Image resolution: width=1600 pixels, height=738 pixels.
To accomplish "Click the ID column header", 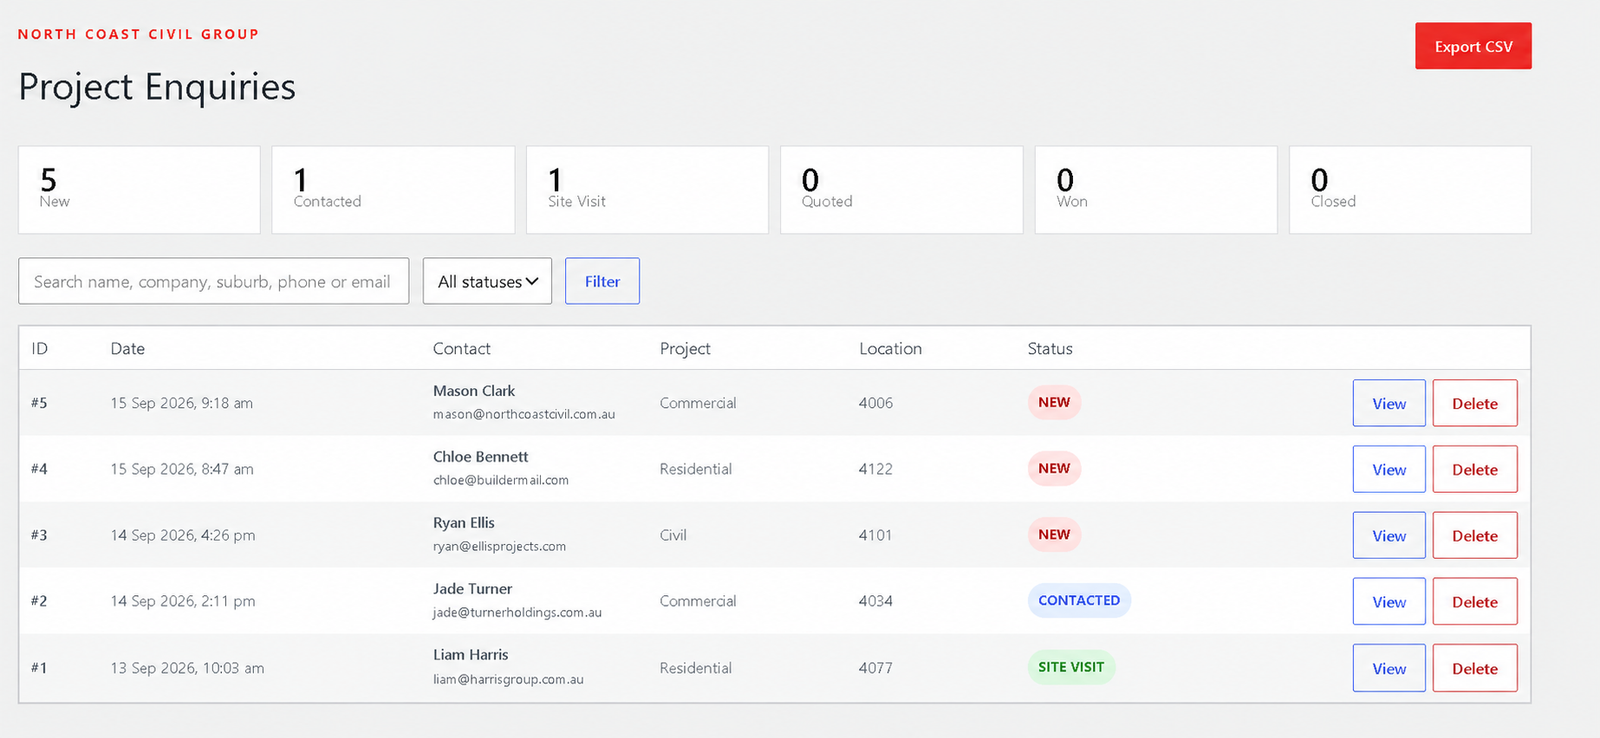I will tap(40, 348).
